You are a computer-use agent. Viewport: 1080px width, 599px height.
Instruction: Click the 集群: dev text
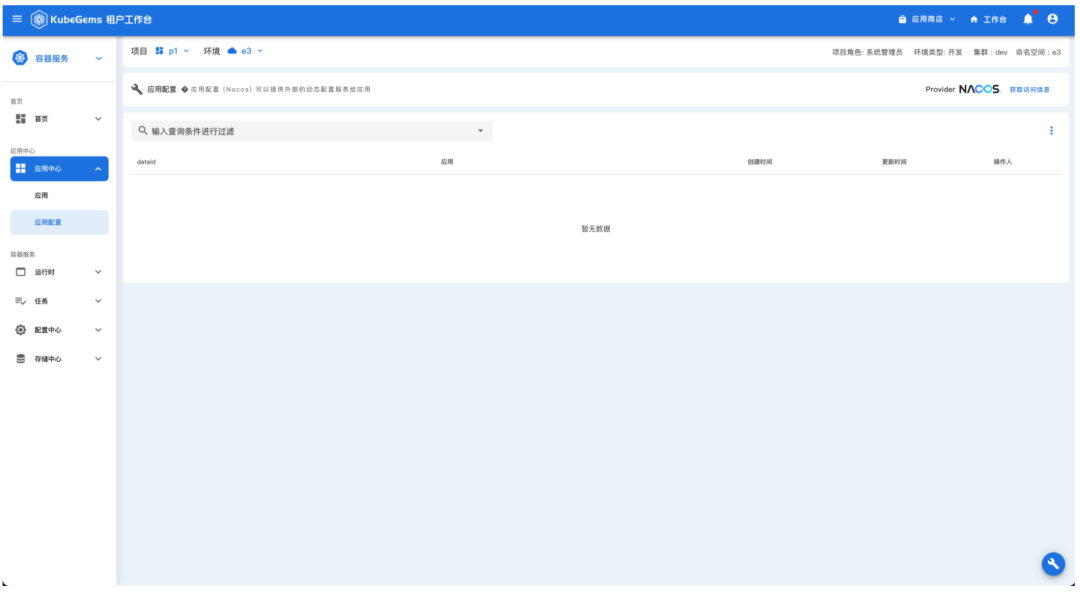(990, 52)
